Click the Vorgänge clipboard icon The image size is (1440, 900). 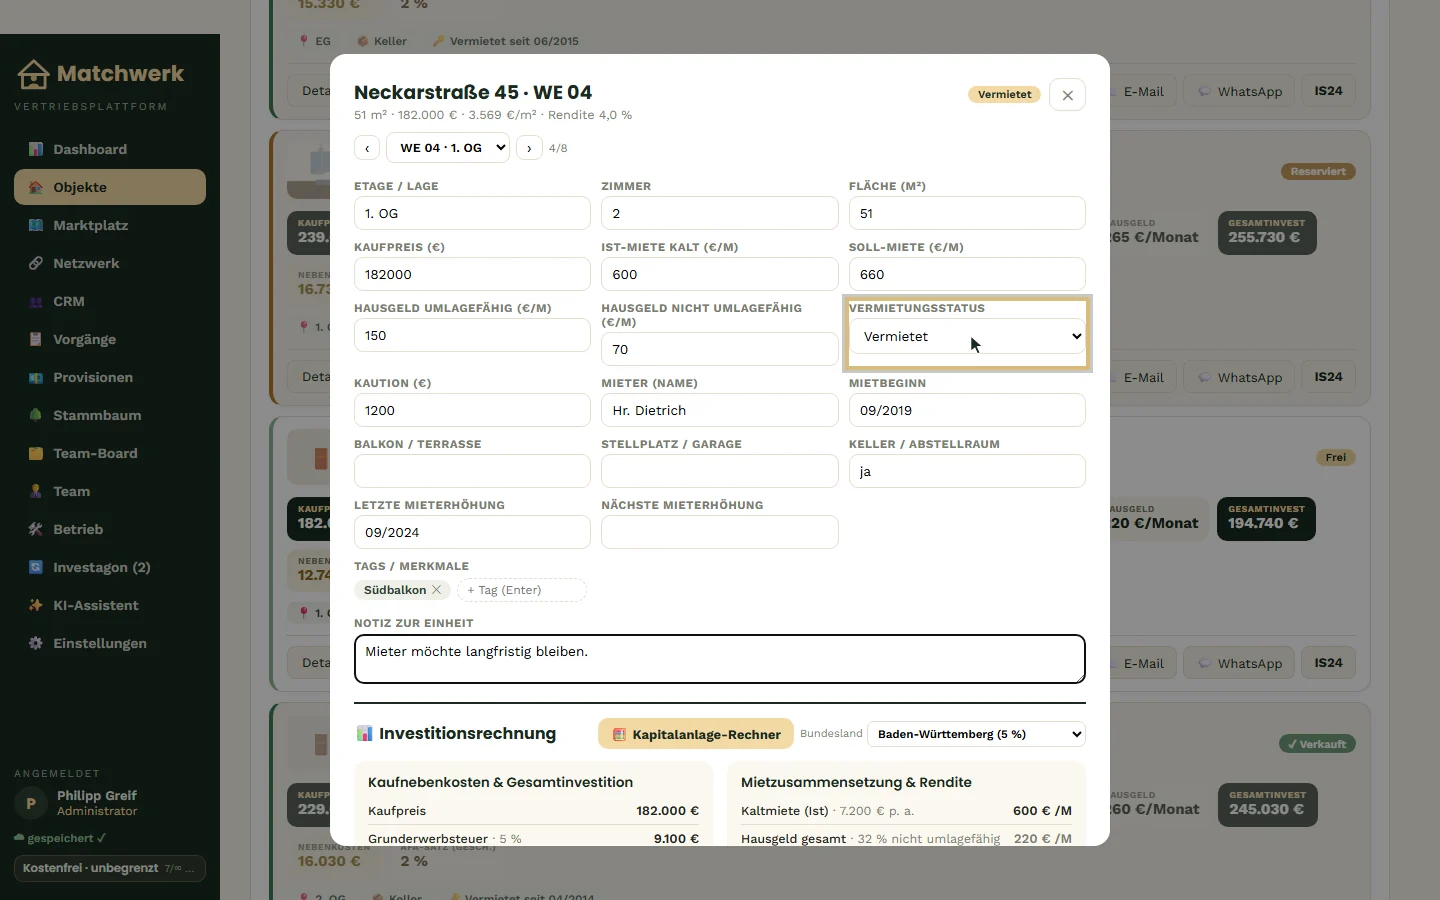[36, 339]
